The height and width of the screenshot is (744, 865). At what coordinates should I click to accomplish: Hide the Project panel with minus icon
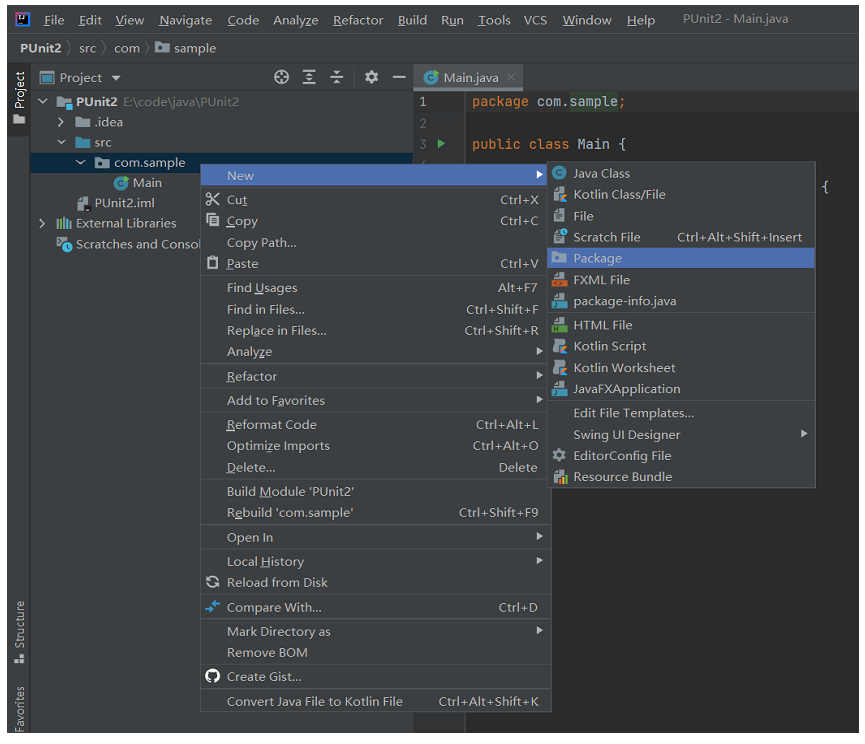point(399,77)
